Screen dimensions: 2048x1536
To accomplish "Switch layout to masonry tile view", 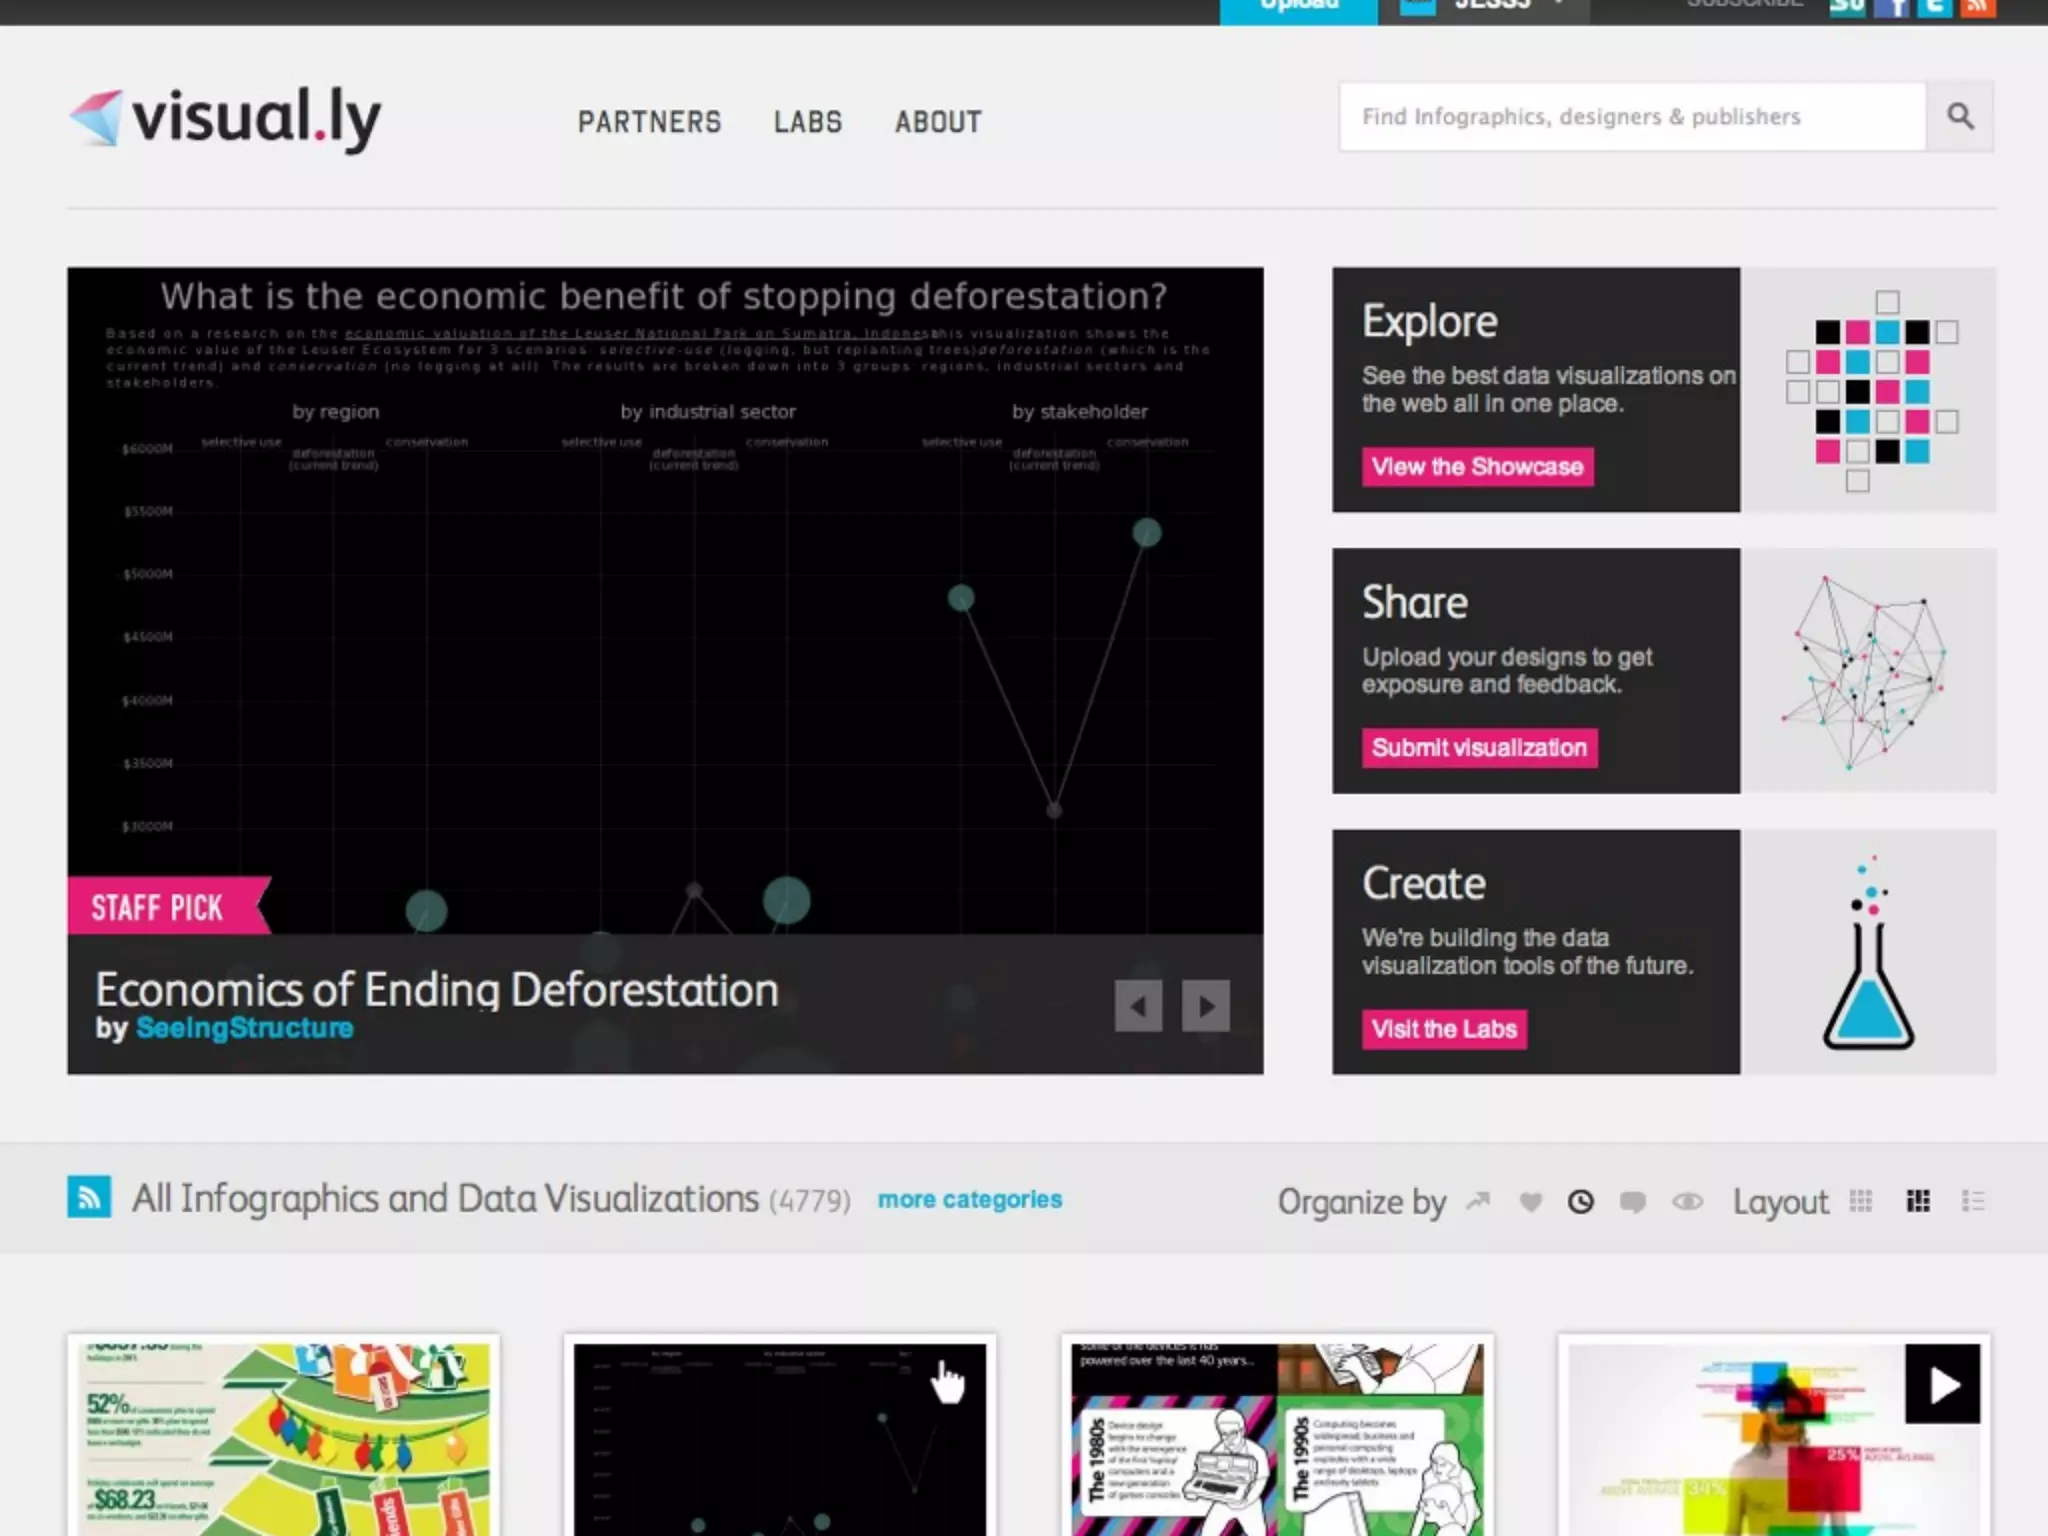I will [x=1918, y=1201].
